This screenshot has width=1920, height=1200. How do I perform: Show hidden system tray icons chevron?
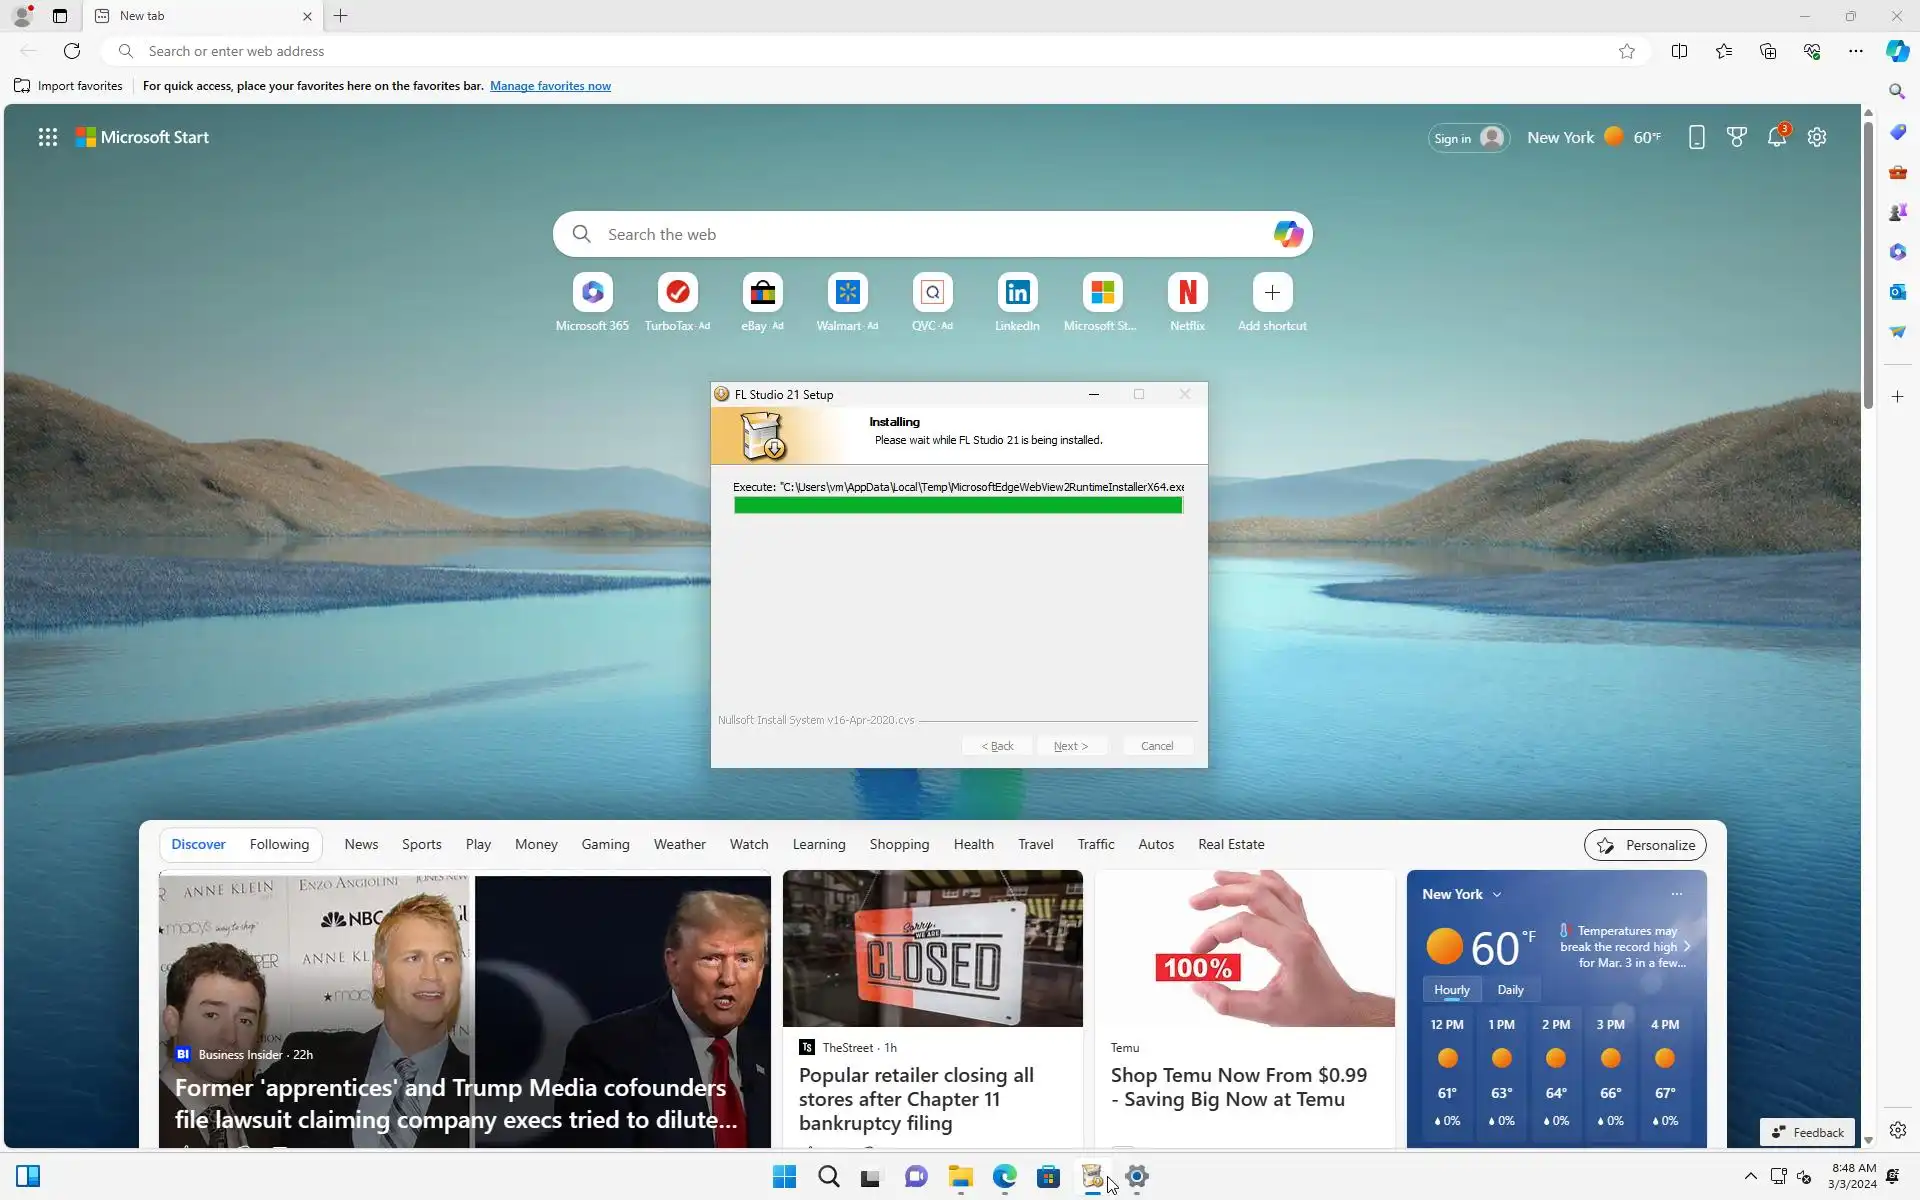tap(1750, 1176)
